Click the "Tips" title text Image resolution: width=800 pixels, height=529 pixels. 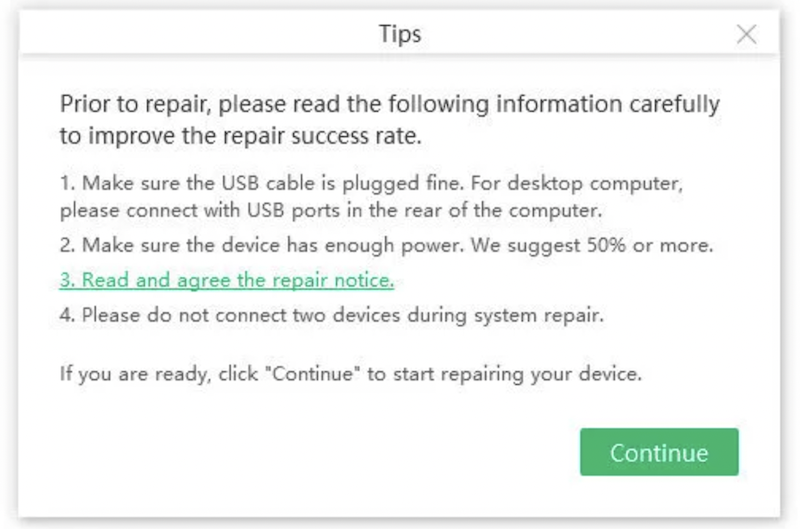[400, 34]
